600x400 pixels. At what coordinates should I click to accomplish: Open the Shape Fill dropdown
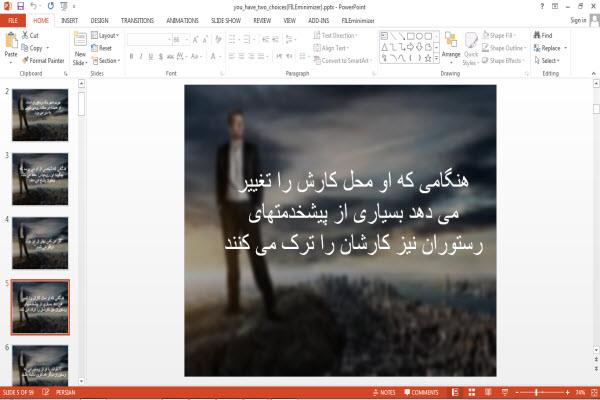pyautogui.click(x=499, y=35)
